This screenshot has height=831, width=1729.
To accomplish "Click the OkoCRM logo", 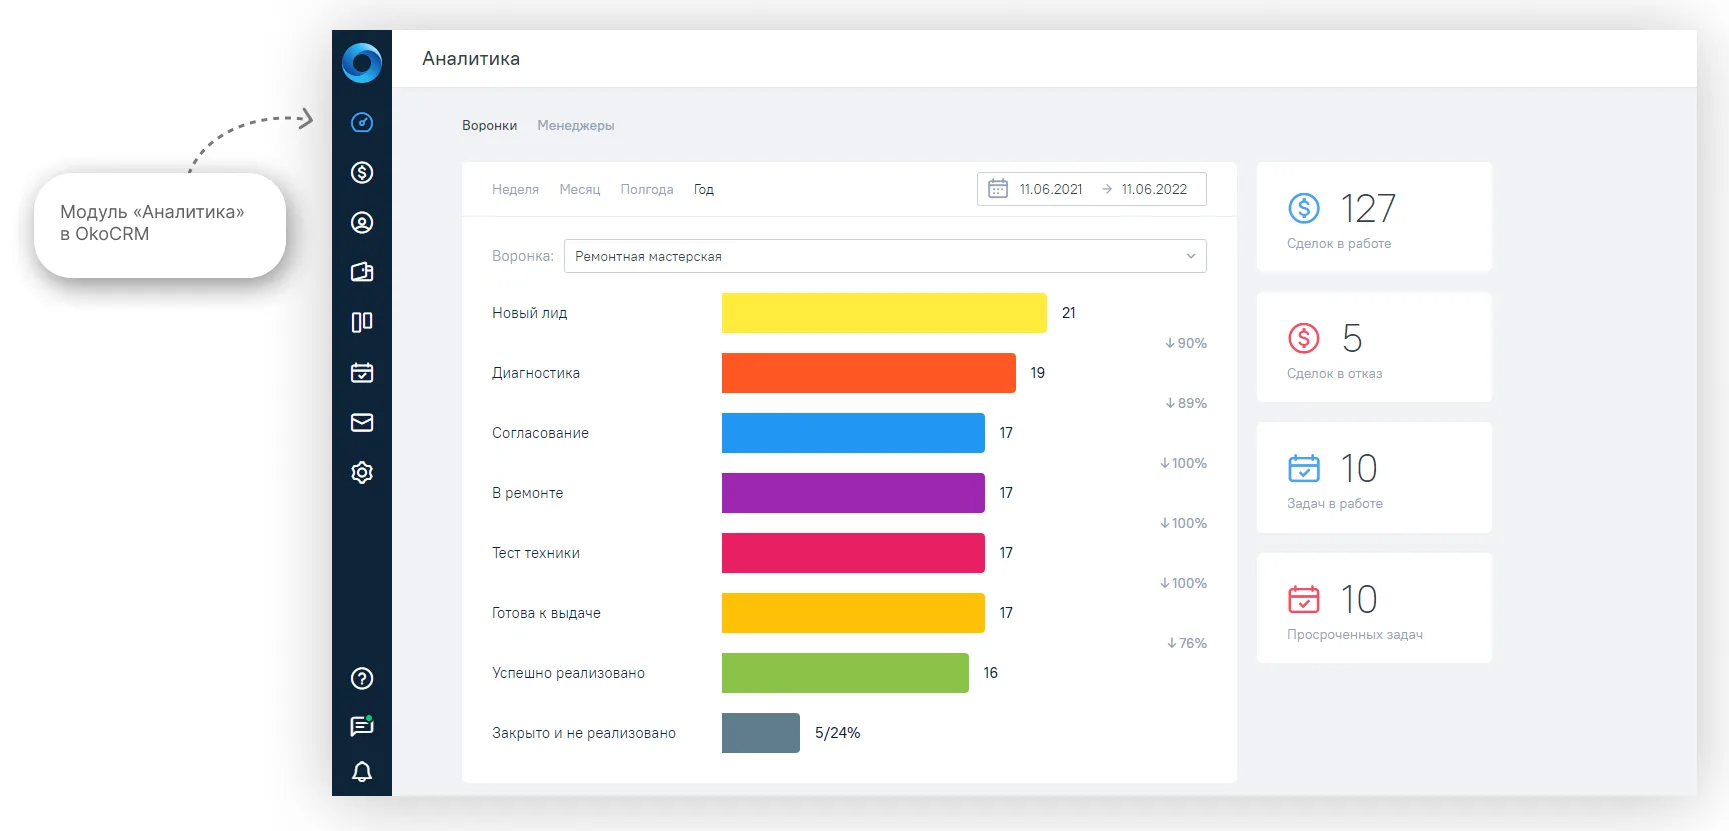I will tap(362, 62).
